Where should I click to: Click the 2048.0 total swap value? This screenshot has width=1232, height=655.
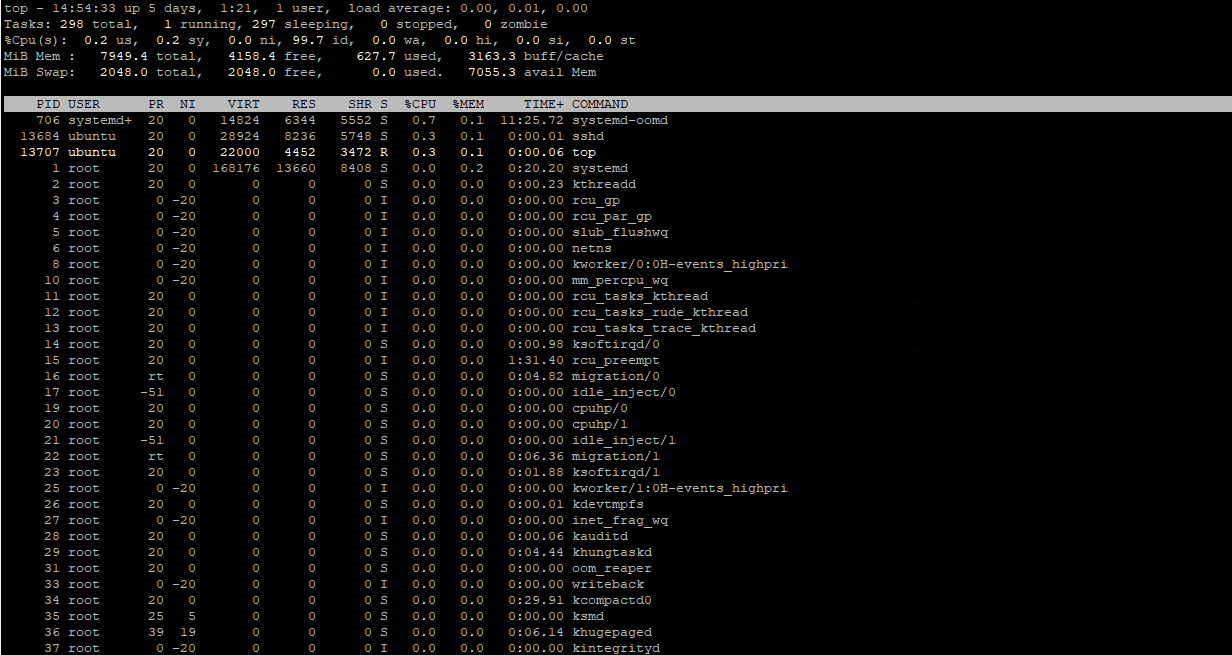124,72
